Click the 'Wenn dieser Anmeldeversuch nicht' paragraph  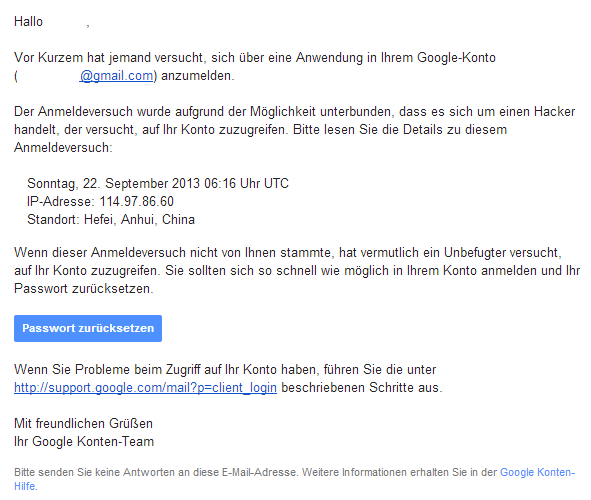click(x=297, y=271)
